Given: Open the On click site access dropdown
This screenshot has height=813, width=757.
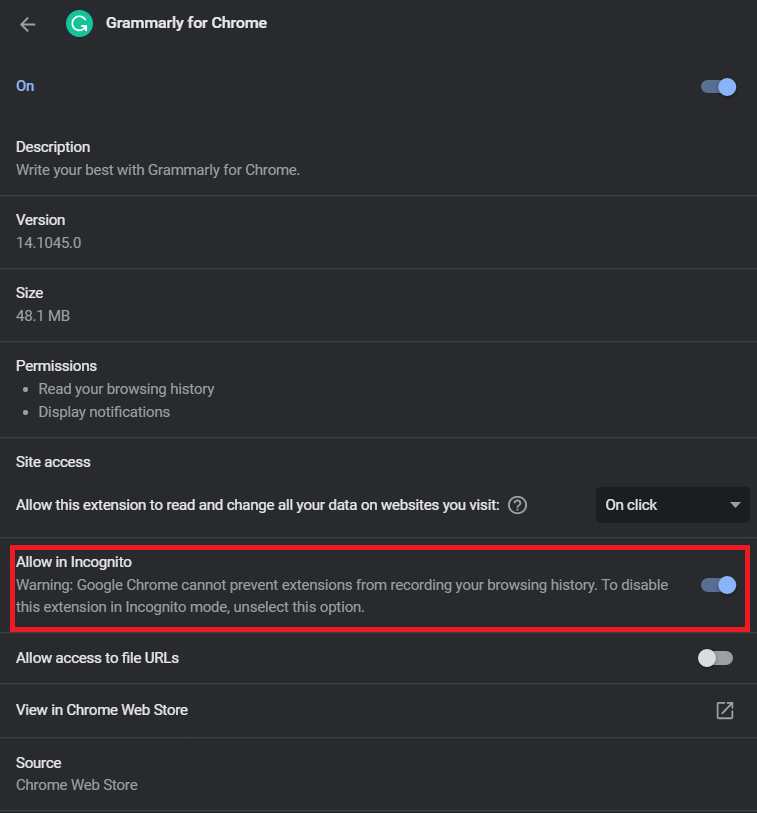Looking at the screenshot, I should [672, 505].
